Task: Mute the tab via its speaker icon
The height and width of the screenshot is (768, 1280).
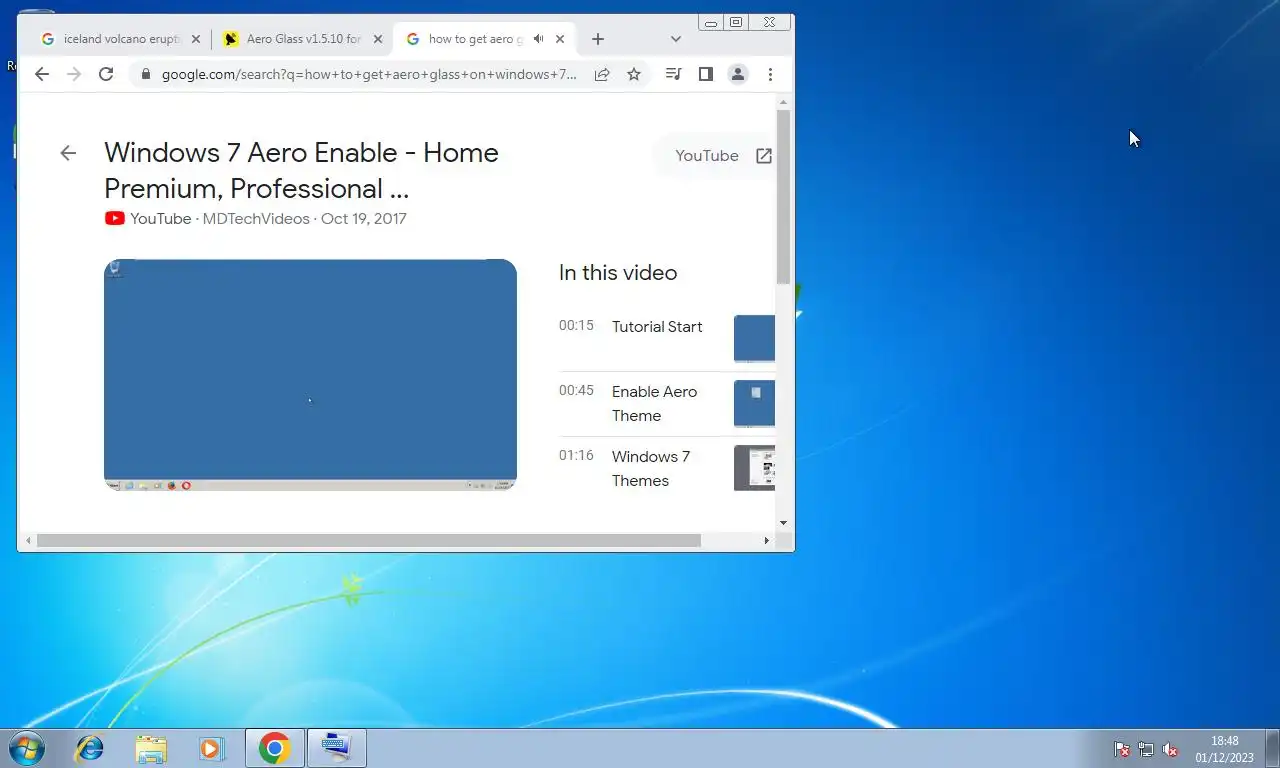Action: tap(538, 39)
